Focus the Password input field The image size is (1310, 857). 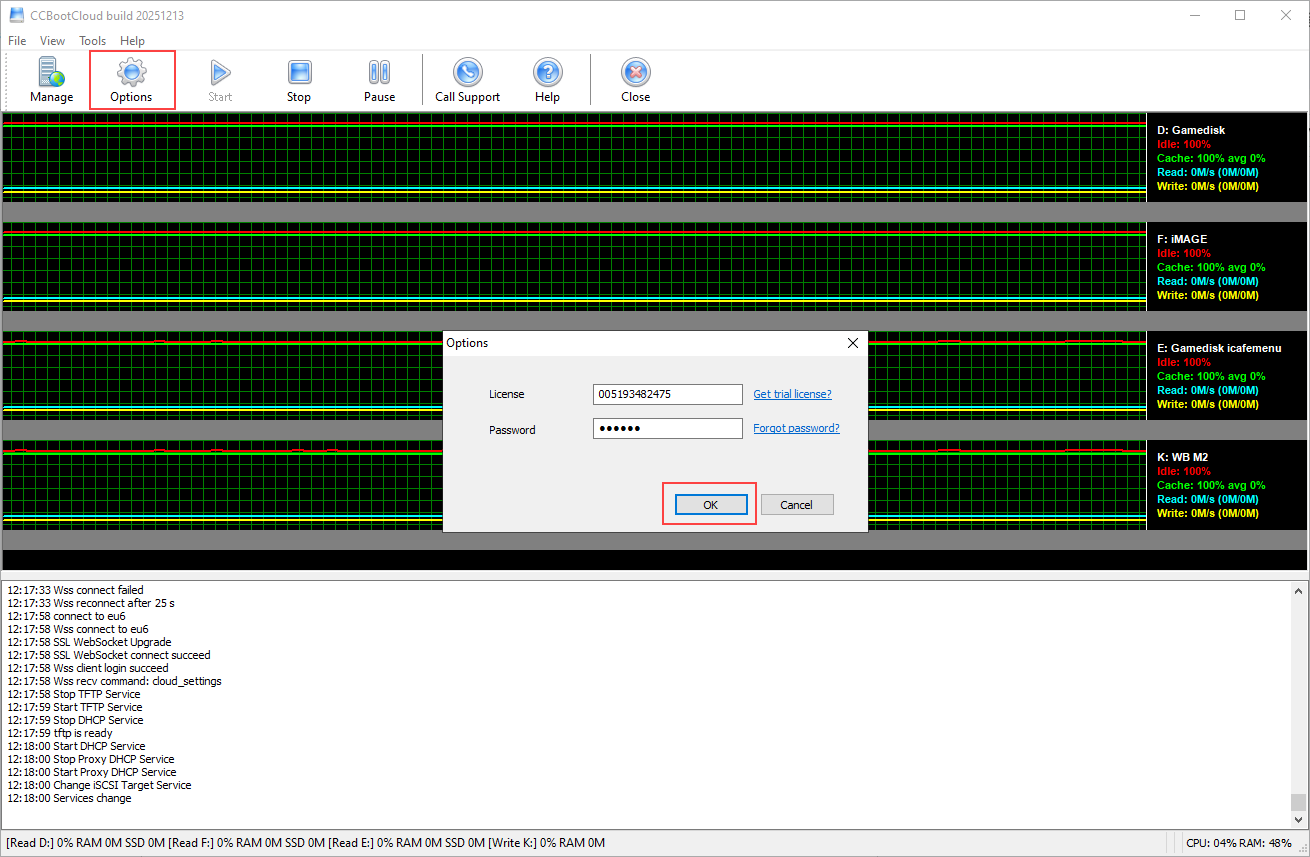coord(667,429)
